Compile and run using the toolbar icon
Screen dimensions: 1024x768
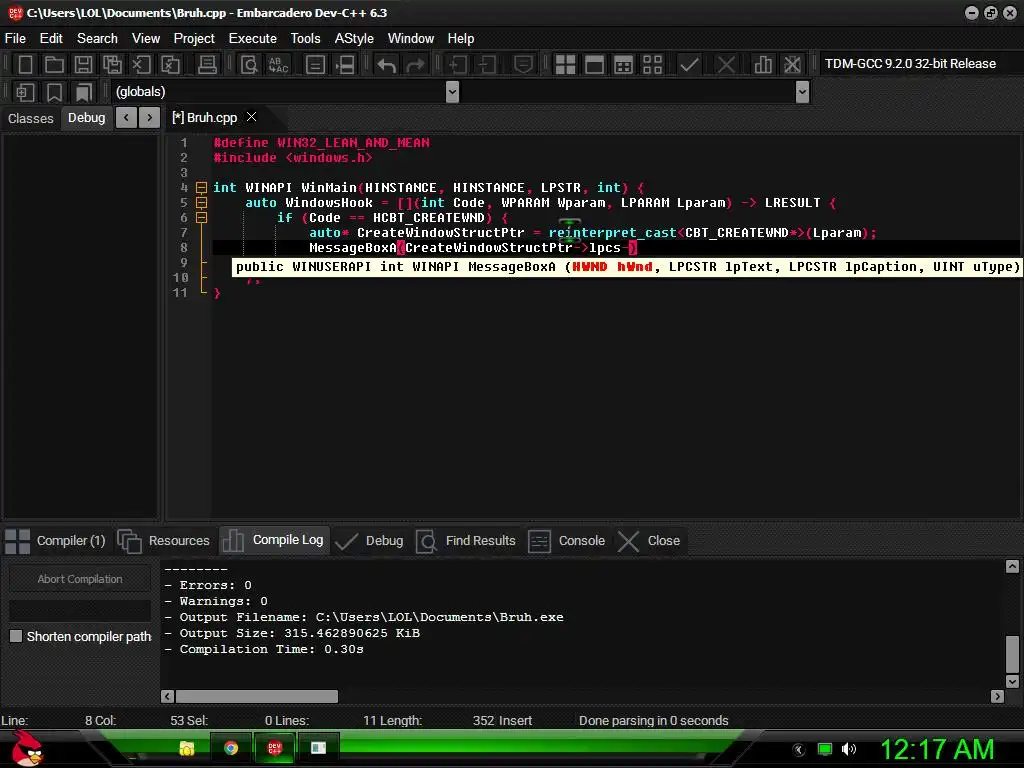(x=624, y=64)
